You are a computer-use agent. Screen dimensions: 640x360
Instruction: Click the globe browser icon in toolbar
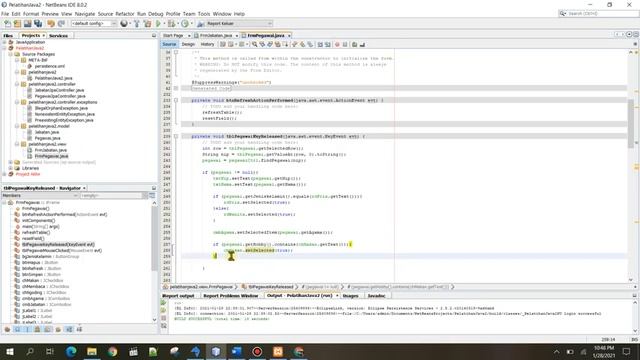pos(124,24)
